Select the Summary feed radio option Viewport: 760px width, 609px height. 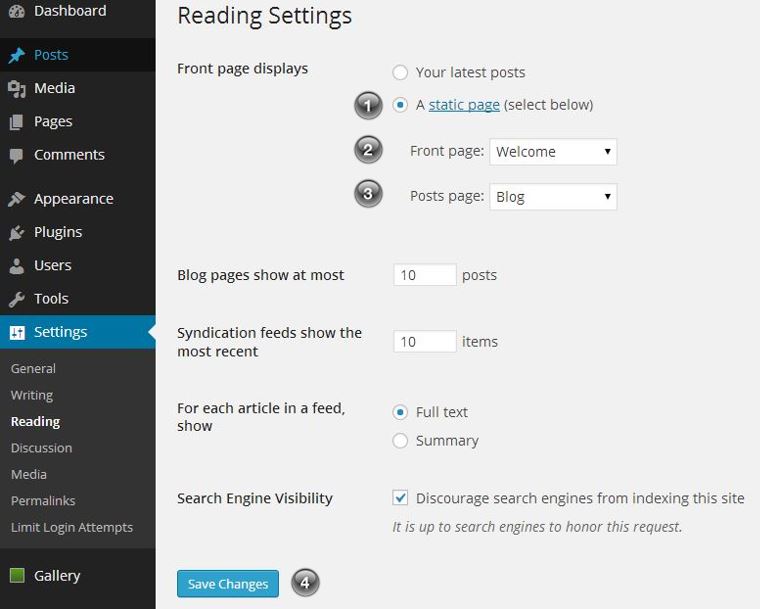pyautogui.click(x=400, y=441)
